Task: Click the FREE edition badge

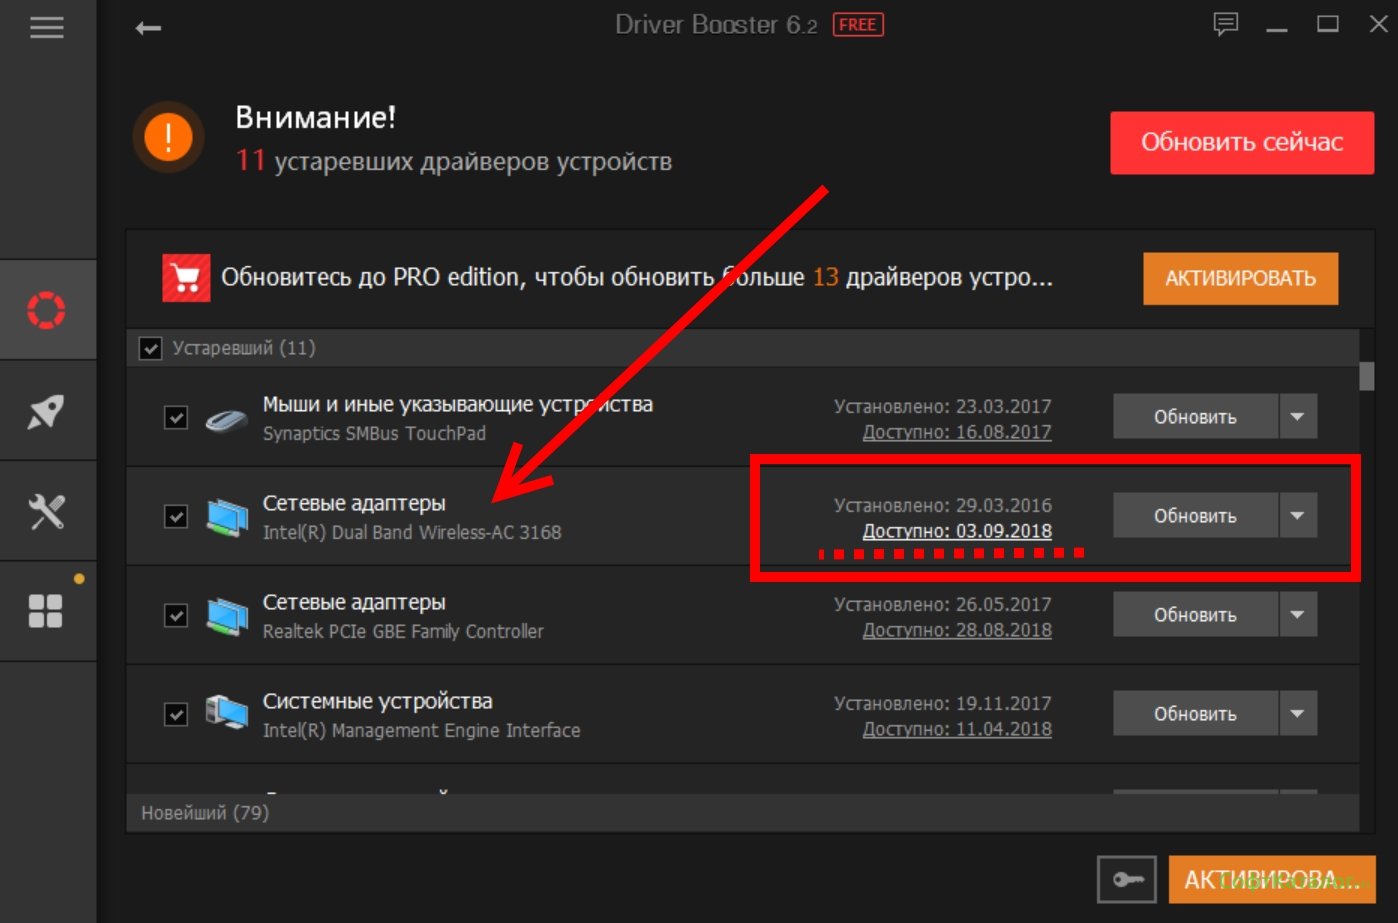Action: point(858,25)
